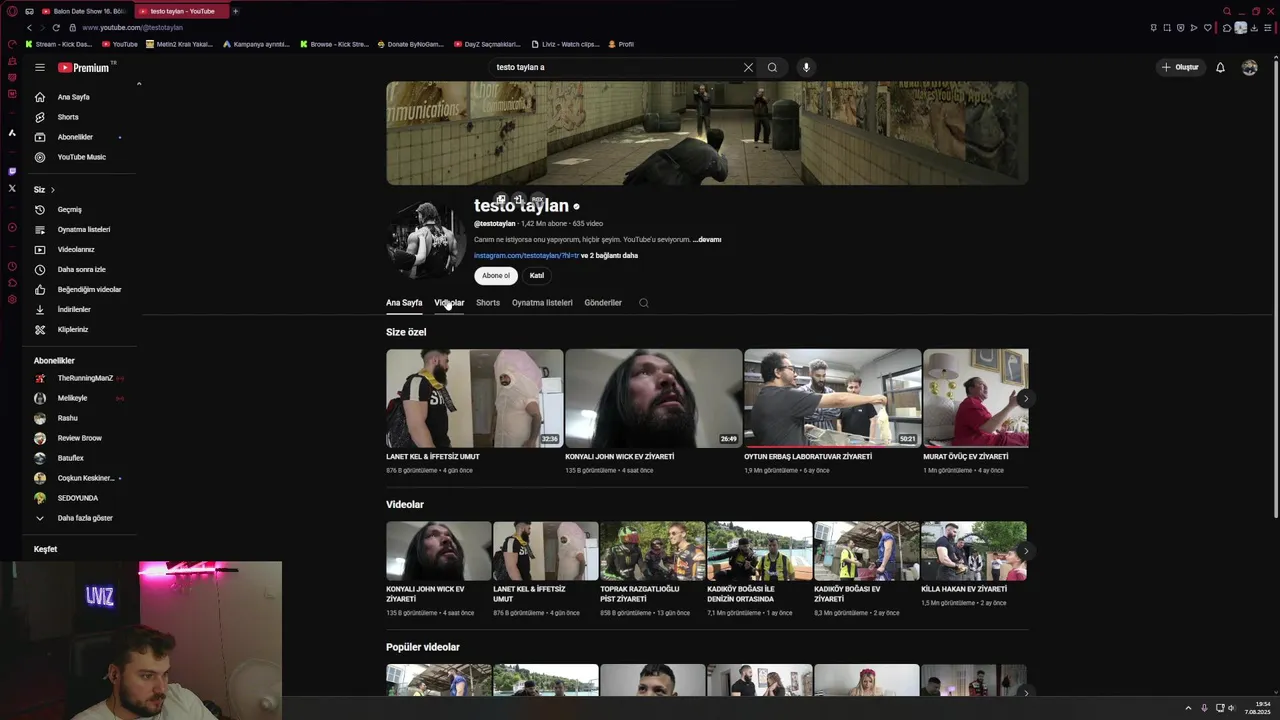The width and height of the screenshot is (1280, 720).
Task: Open Shorts from the sidebar
Action: 81,117
